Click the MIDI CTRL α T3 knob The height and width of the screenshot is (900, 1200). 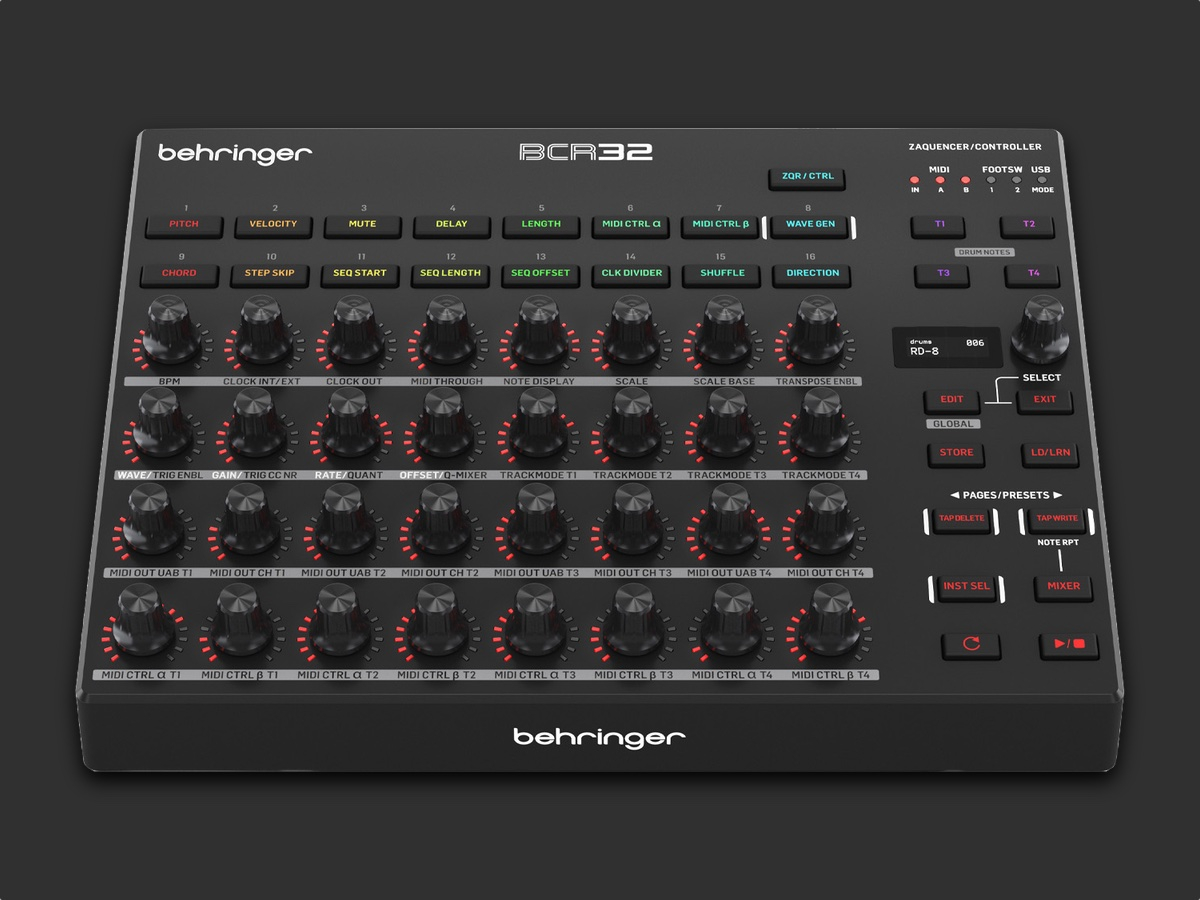(534, 621)
